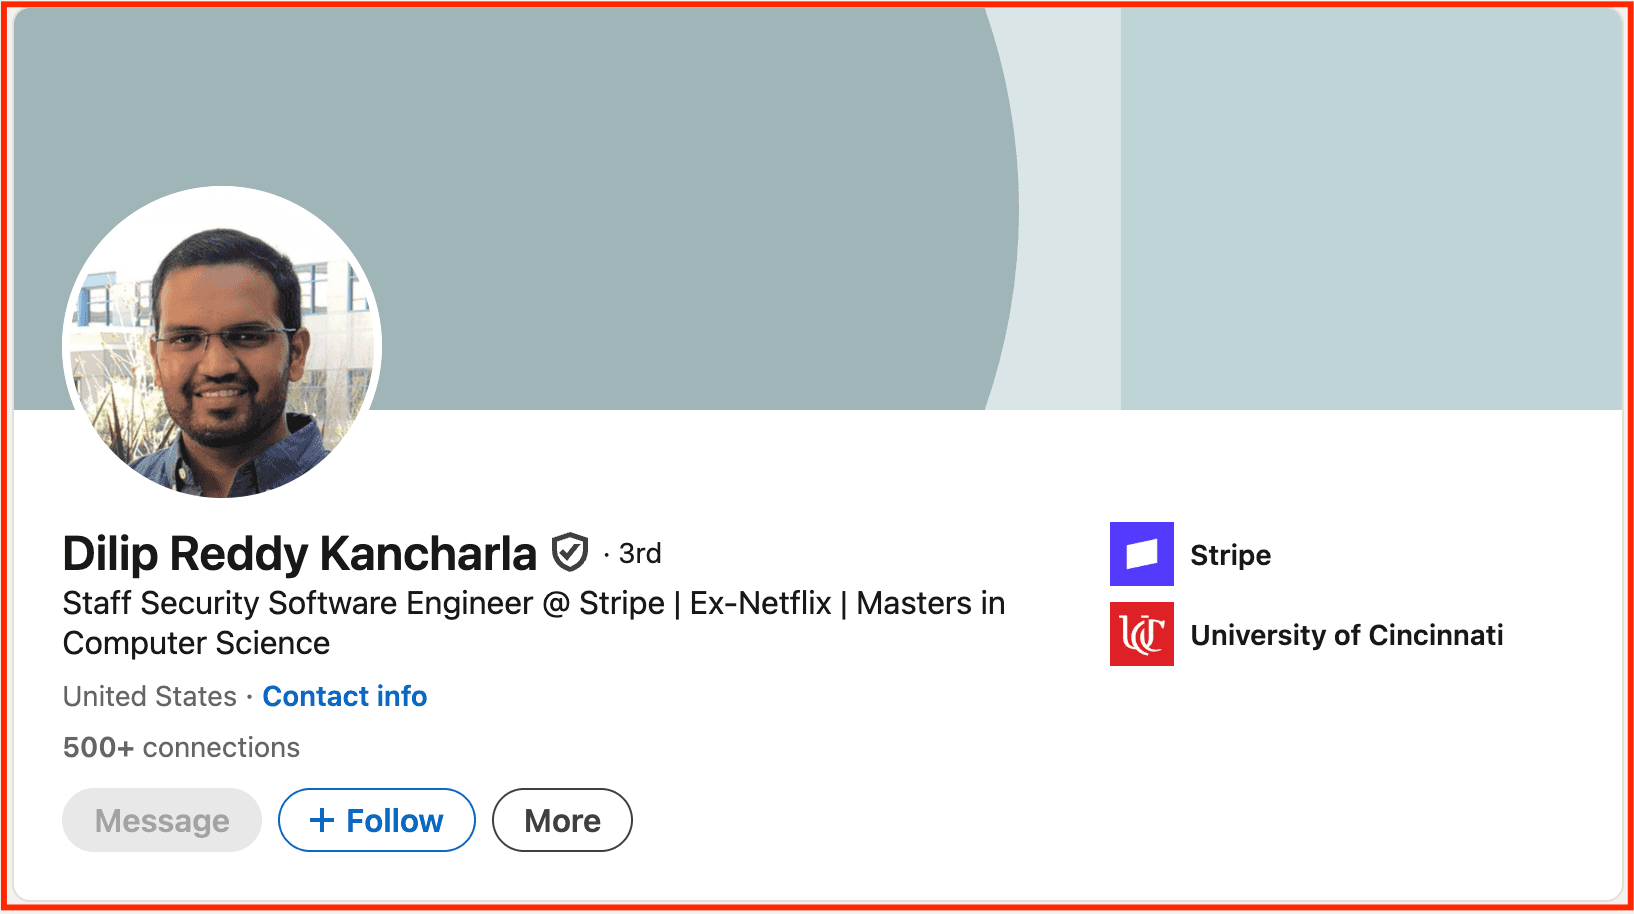Open the Contact info link

click(345, 696)
